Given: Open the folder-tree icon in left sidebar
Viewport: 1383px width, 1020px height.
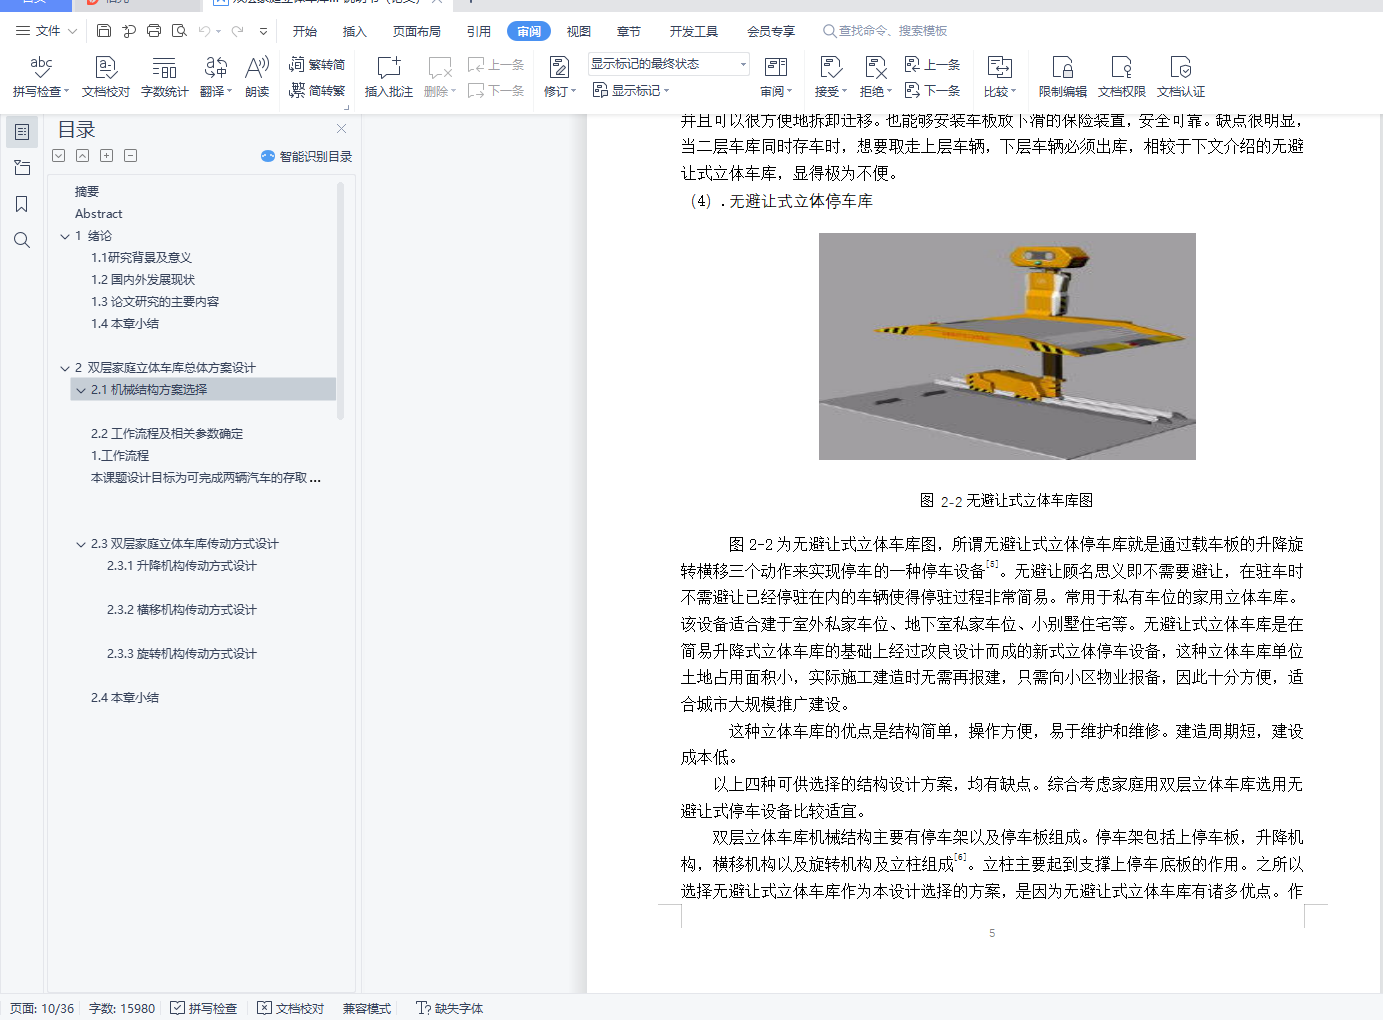Looking at the screenshot, I should (22, 168).
